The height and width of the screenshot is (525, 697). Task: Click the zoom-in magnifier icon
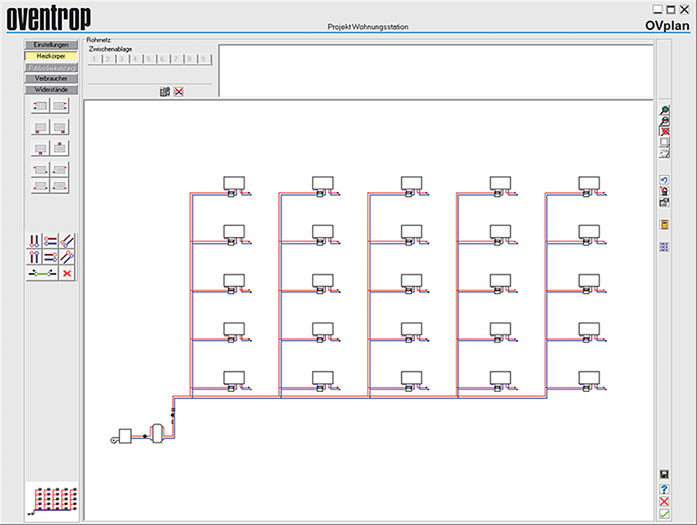(665, 111)
